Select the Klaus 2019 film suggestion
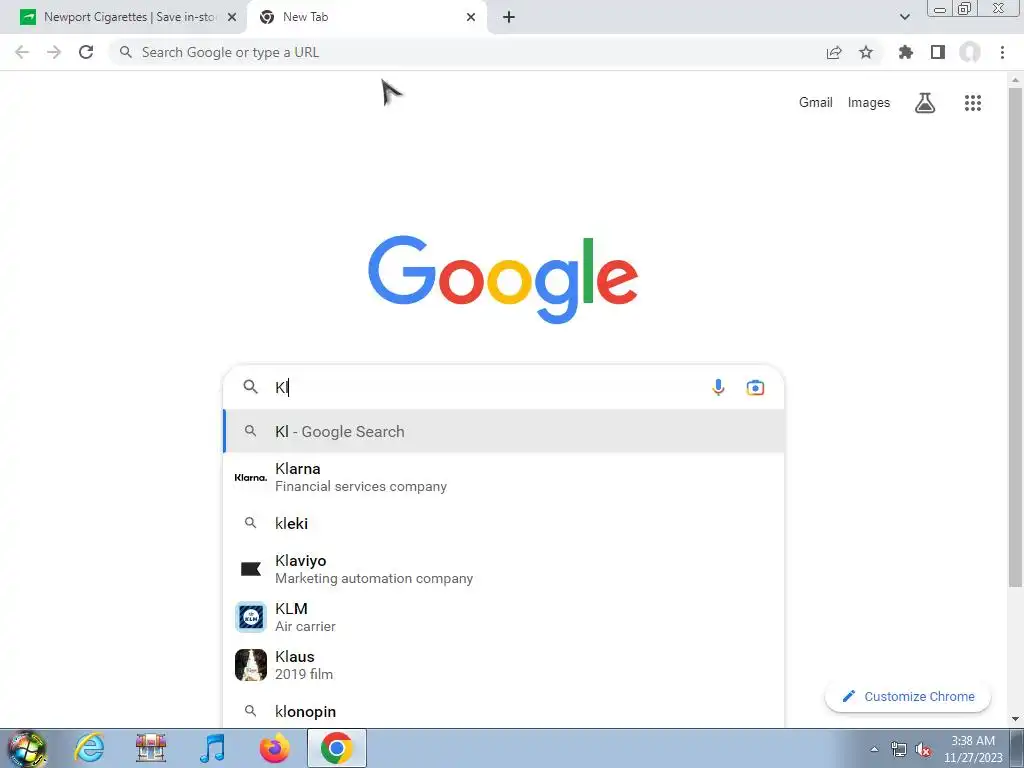The image size is (1024, 768). click(504, 665)
